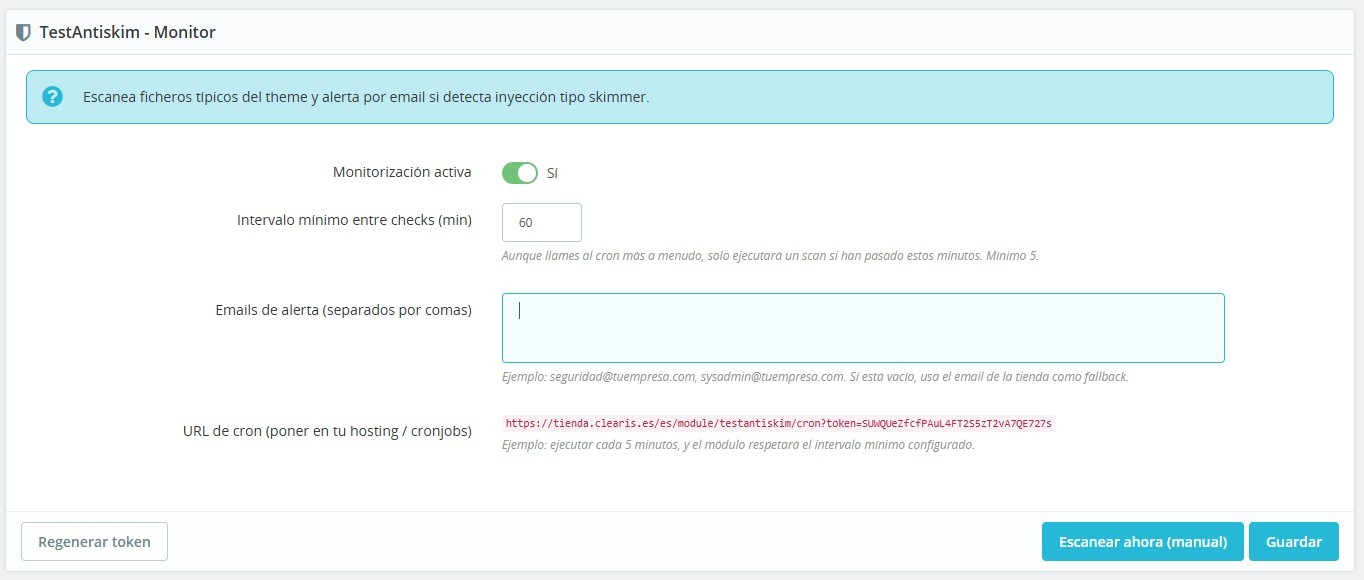The height and width of the screenshot is (580, 1364).
Task: Select the 'Intervalo mínimo entre checks' label
Action: [354, 220]
